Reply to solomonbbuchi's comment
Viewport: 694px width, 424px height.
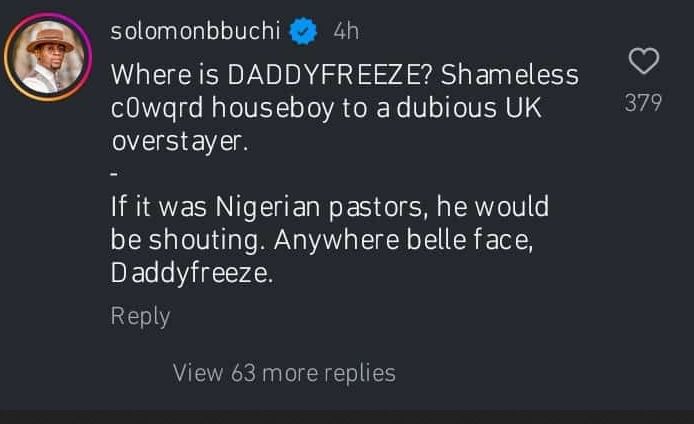coord(140,316)
